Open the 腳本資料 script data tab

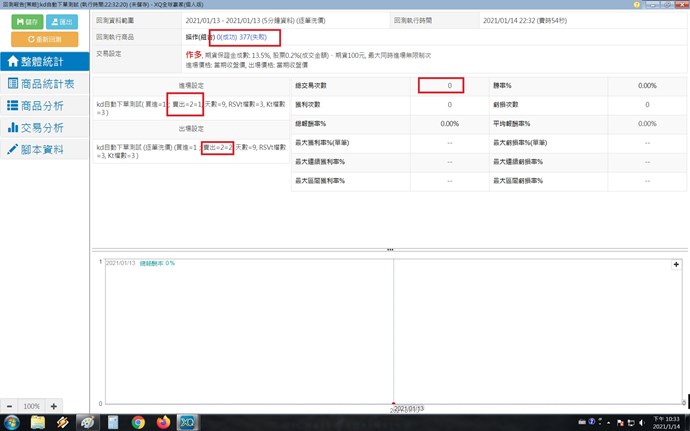point(44,149)
